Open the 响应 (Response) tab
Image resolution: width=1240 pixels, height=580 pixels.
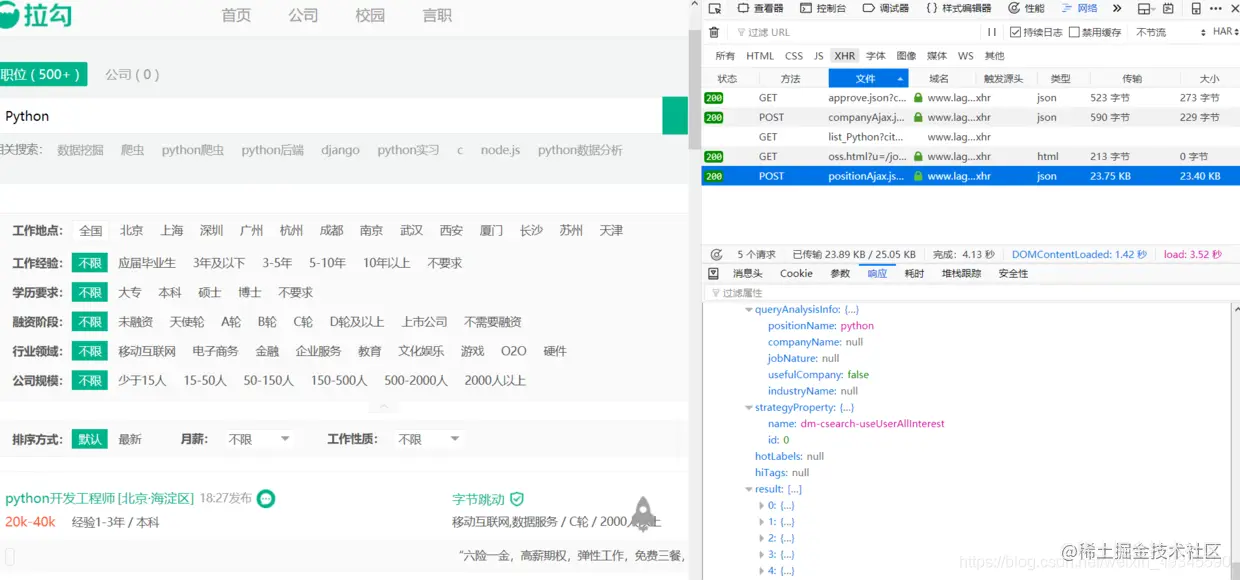pyautogui.click(x=877, y=273)
